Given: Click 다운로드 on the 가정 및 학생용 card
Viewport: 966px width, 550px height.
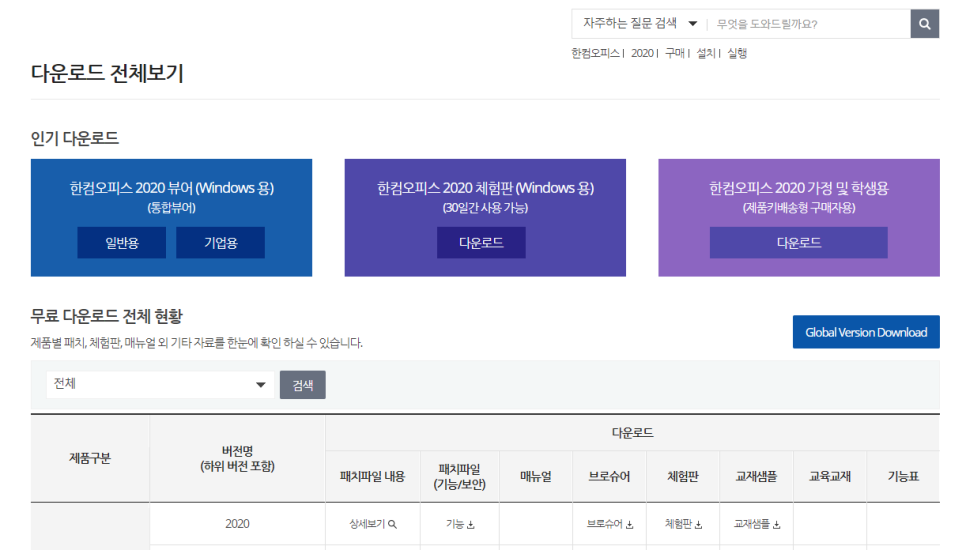Looking at the screenshot, I should 798,243.
